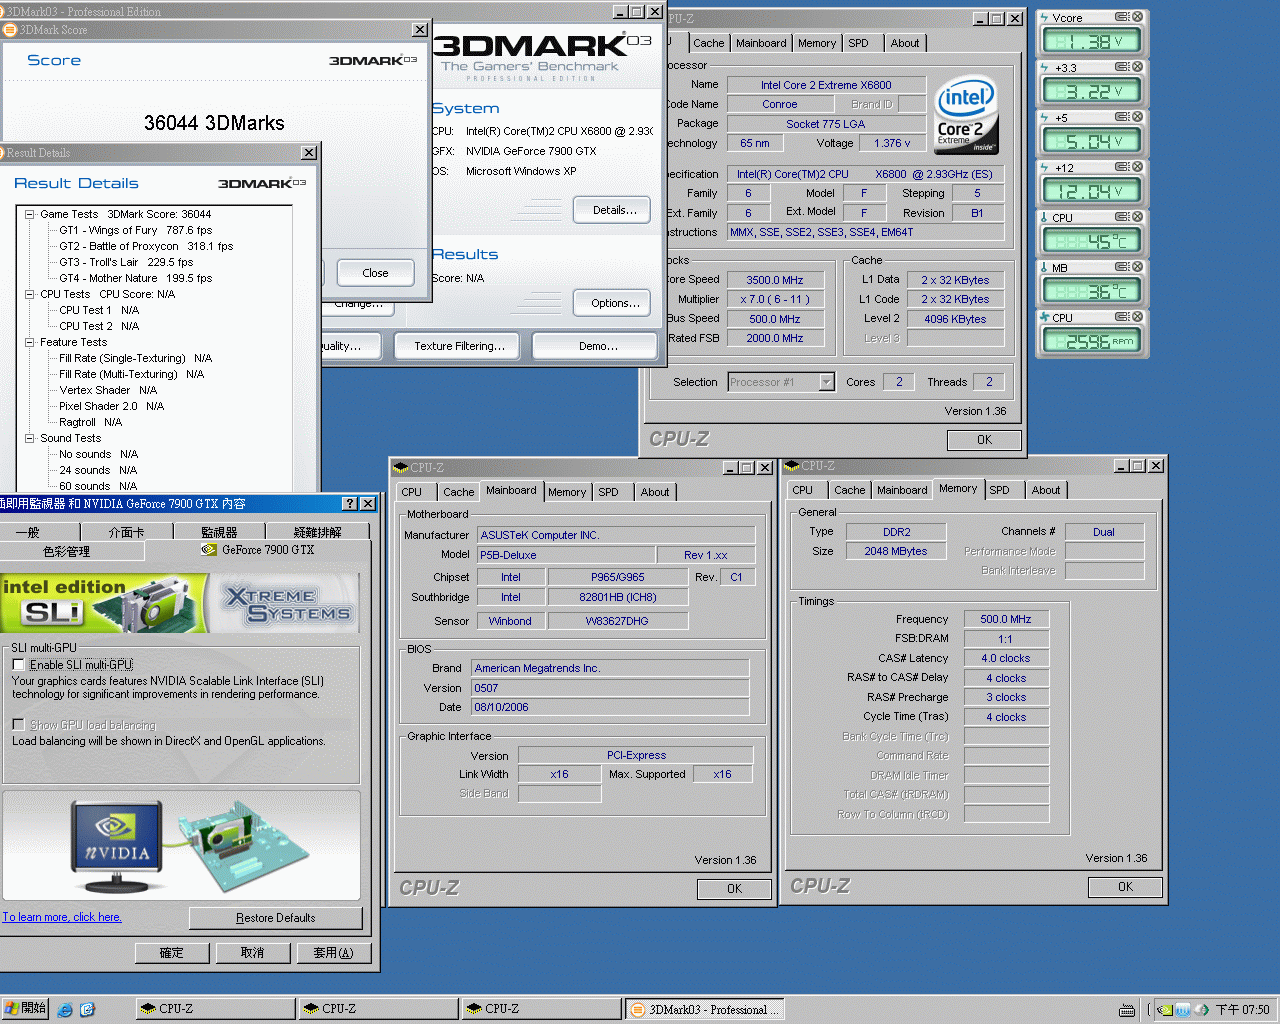Click the GeForce 7900 GTX tab icon
The image size is (1280, 1024).
point(209,550)
